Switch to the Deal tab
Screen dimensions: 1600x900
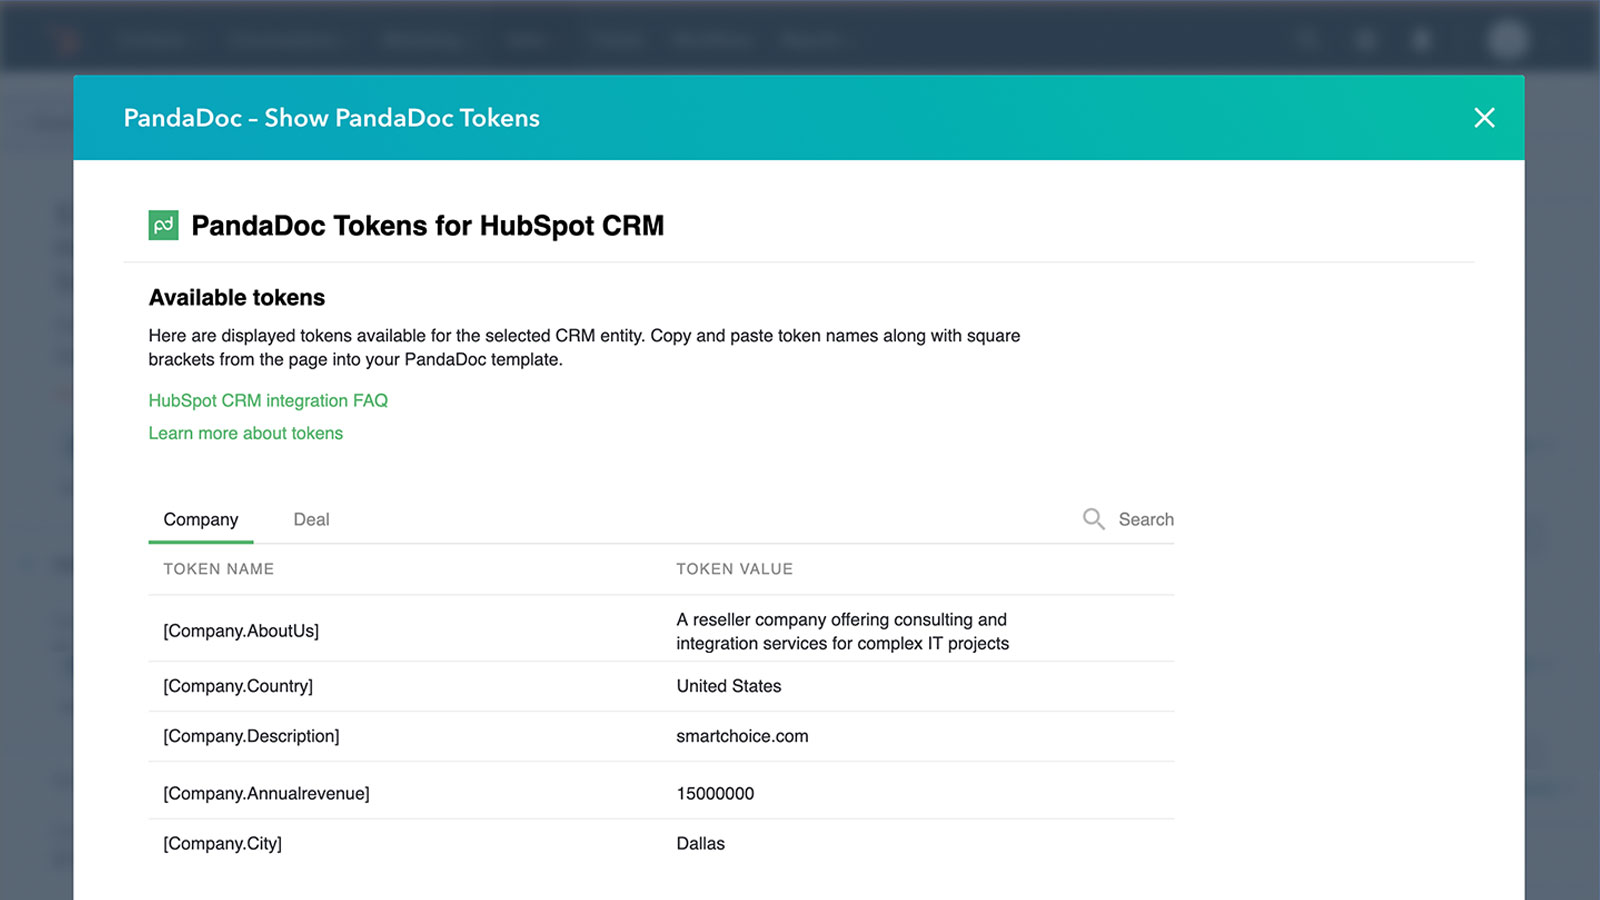click(x=311, y=519)
